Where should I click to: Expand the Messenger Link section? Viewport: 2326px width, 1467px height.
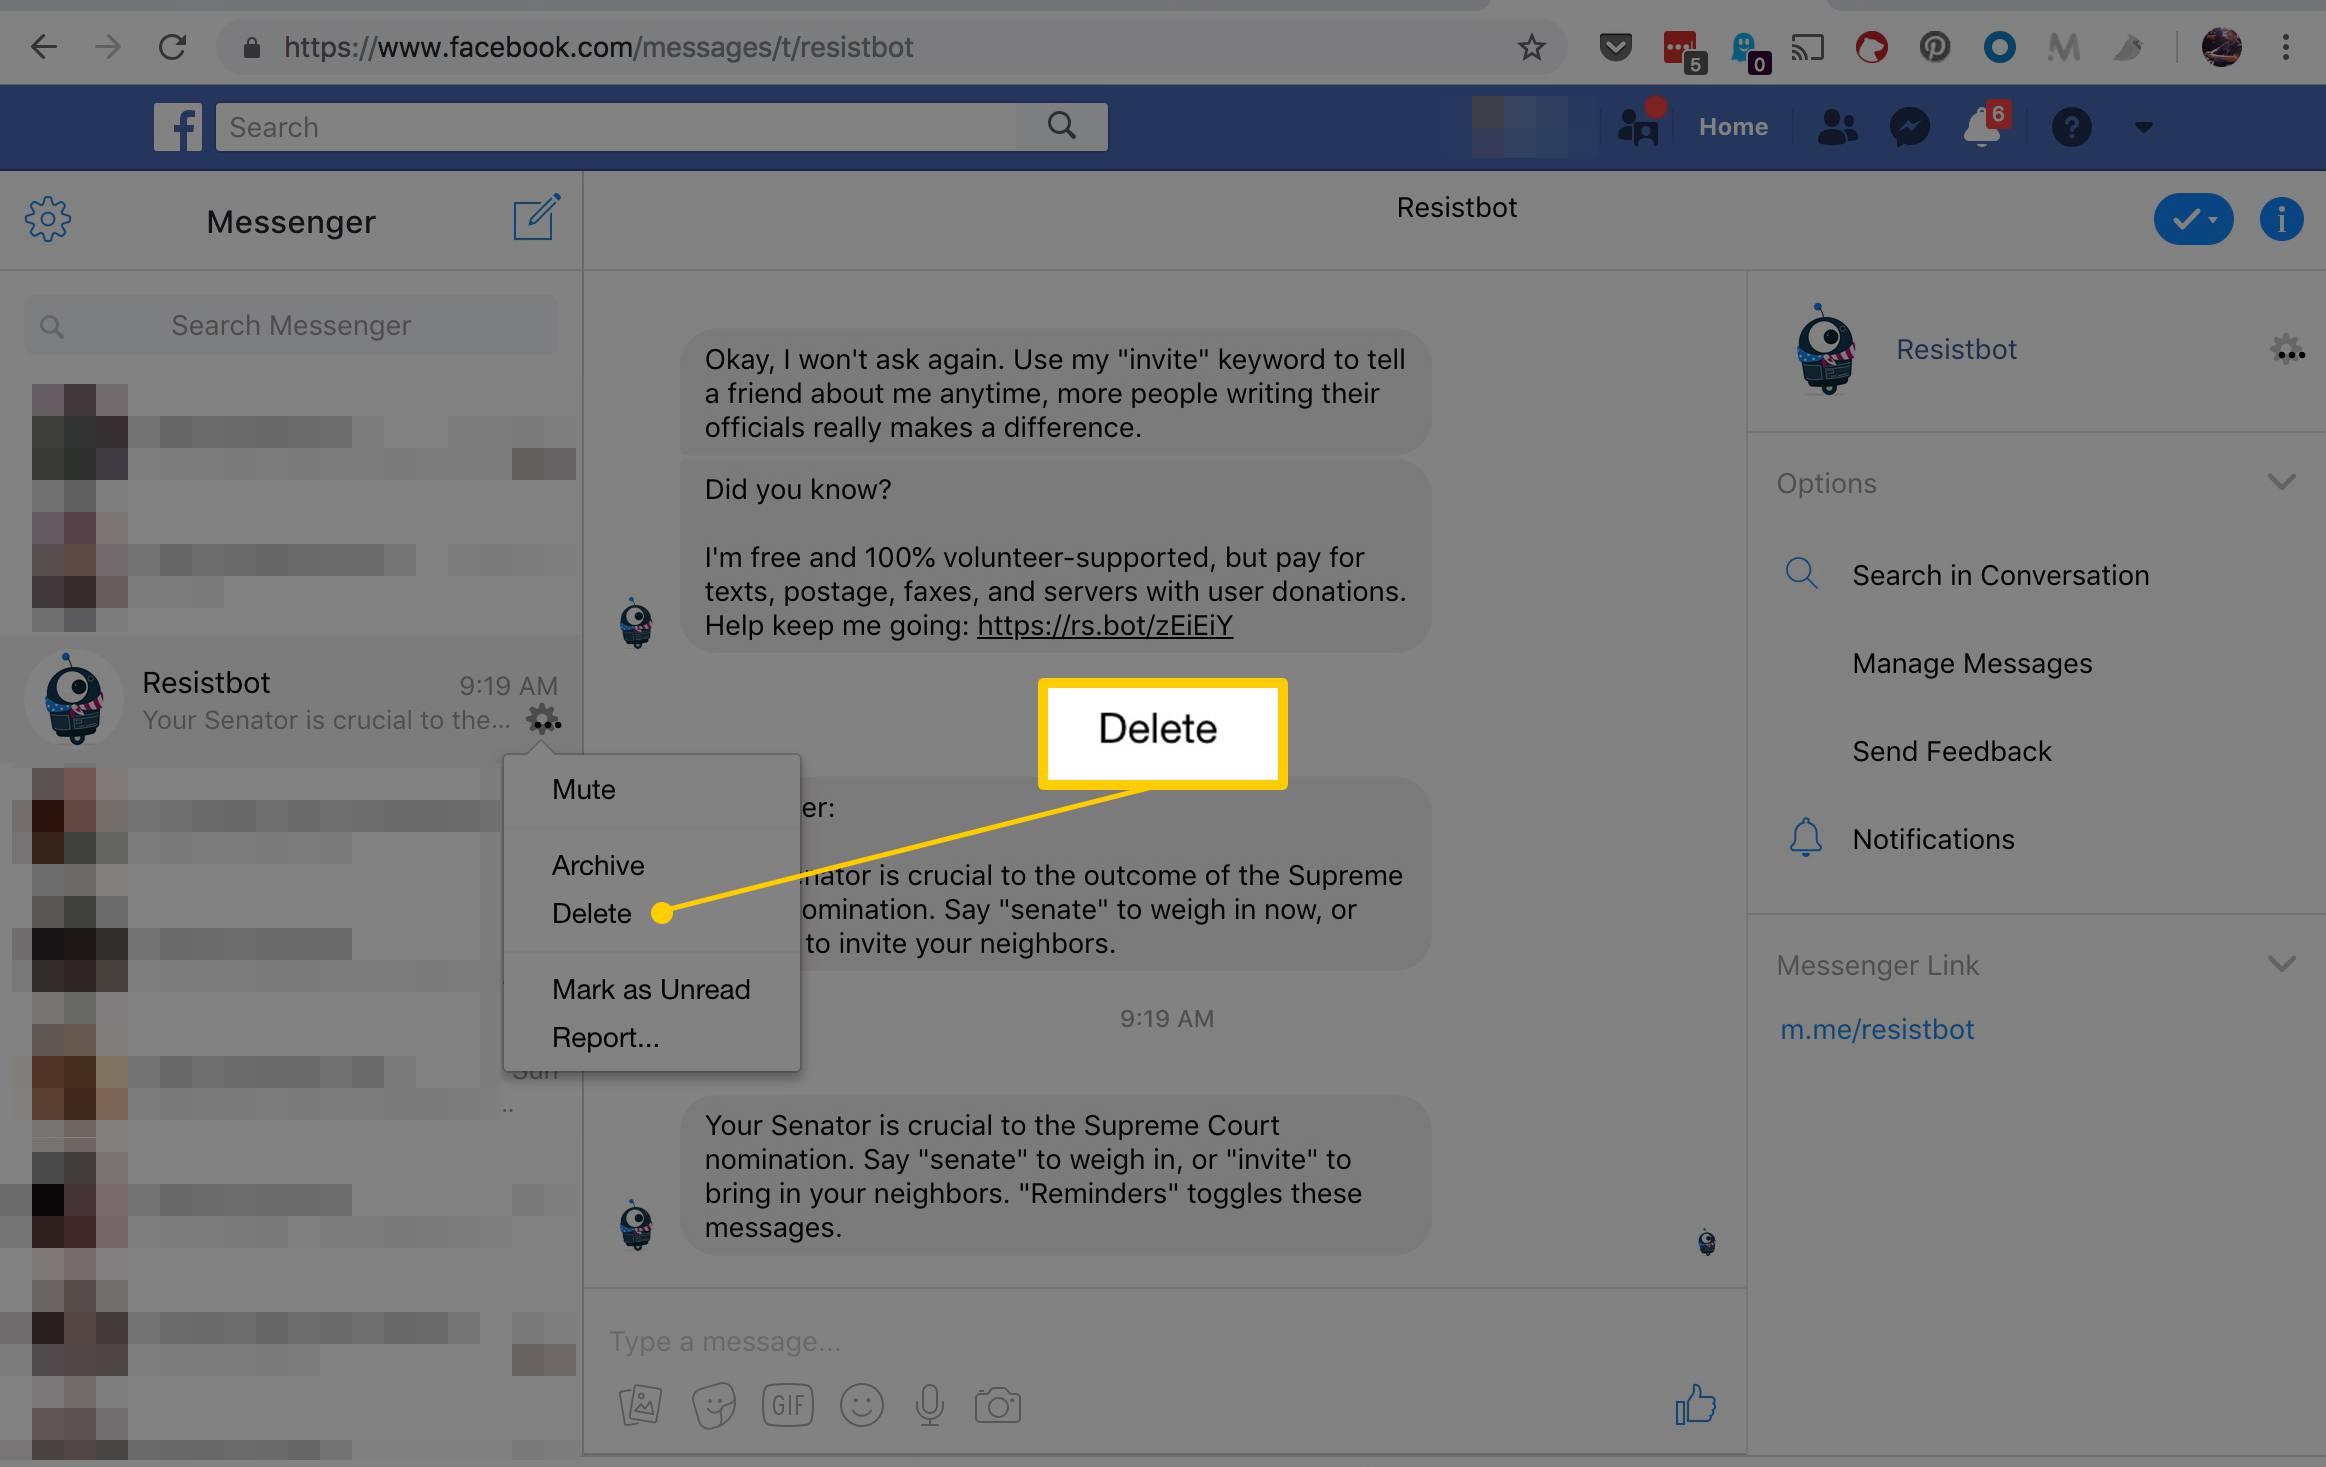2284,965
